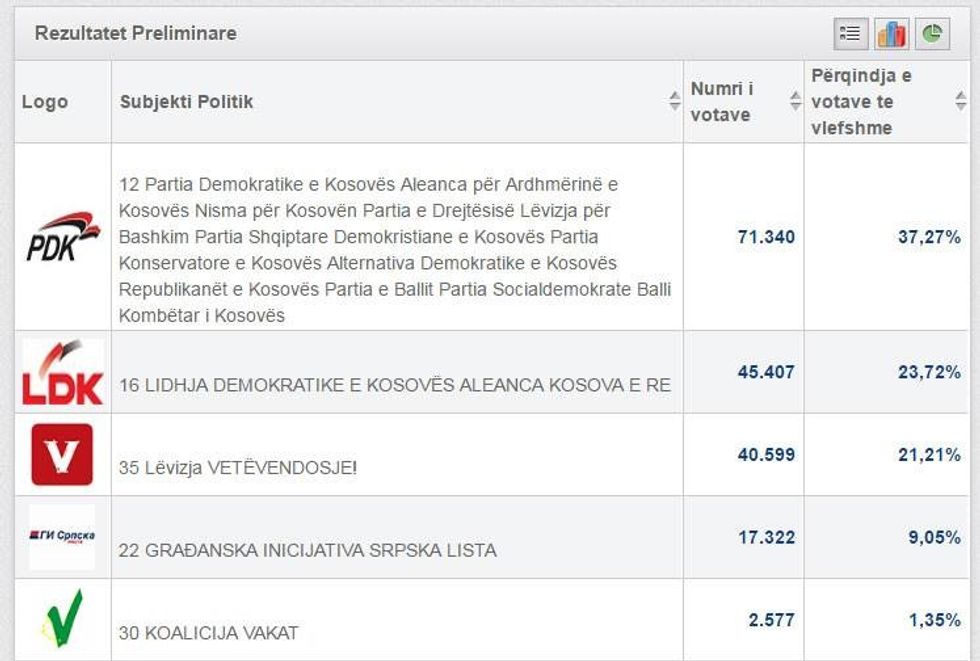Show results as bar chart
The image size is (980, 661).
click(x=891, y=34)
